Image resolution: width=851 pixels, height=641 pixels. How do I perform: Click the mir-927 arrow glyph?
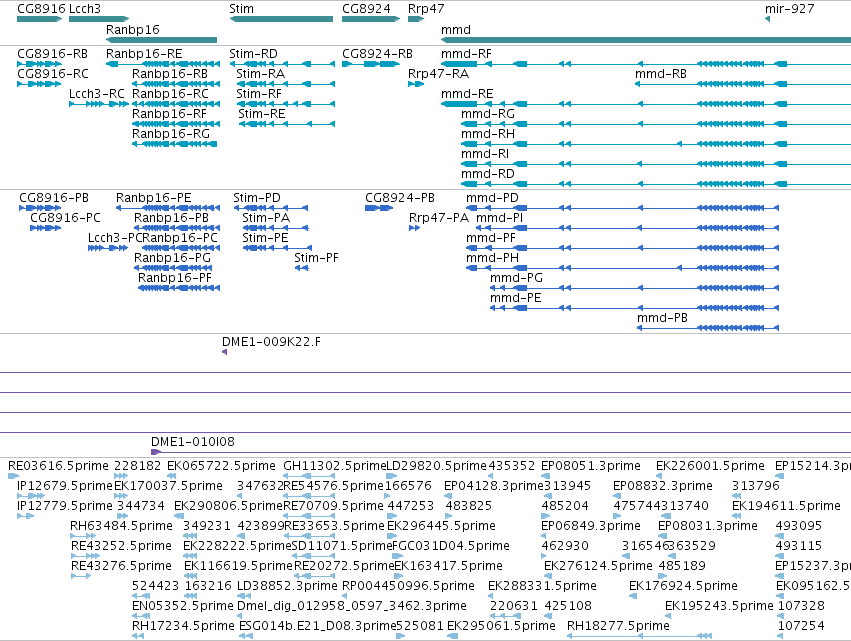pyautogui.click(x=767, y=19)
